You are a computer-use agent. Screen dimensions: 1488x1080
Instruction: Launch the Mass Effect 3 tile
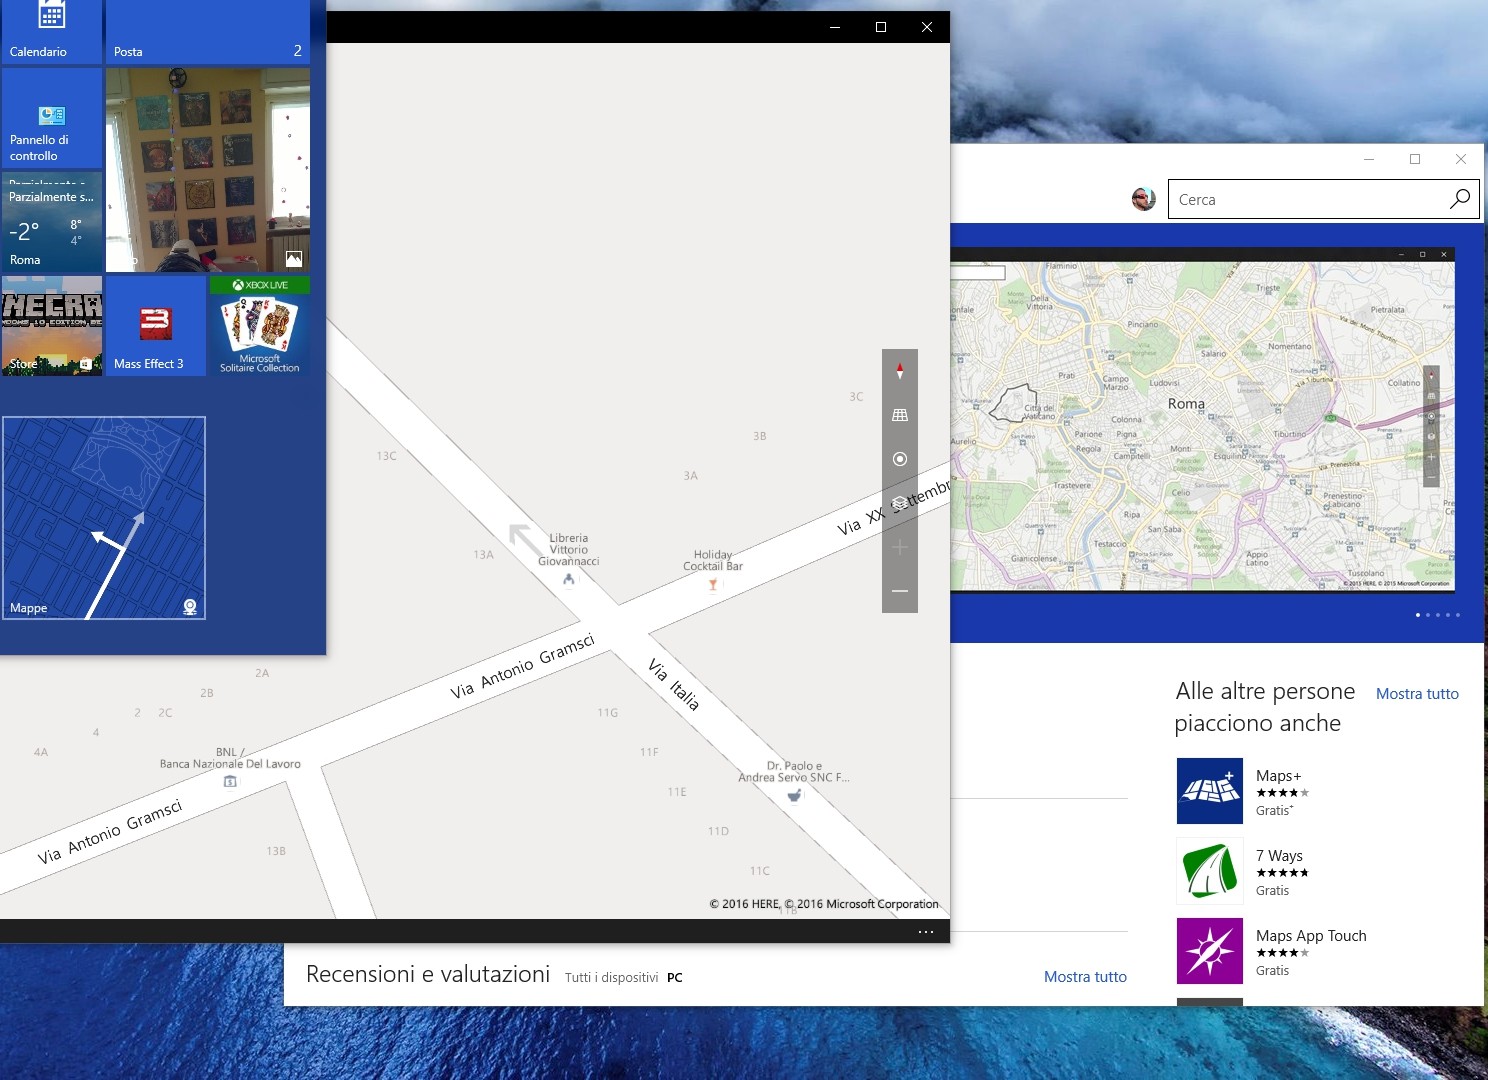point(156,326)
